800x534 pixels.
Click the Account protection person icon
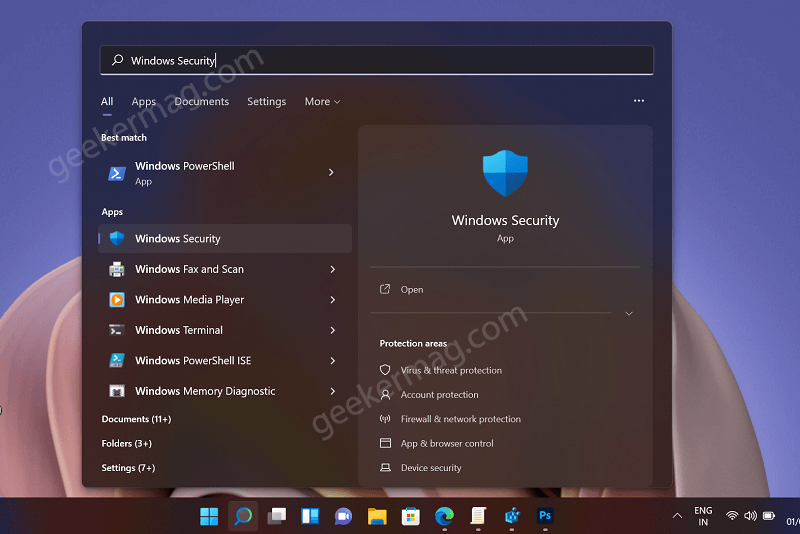click(x=385, y=394)
